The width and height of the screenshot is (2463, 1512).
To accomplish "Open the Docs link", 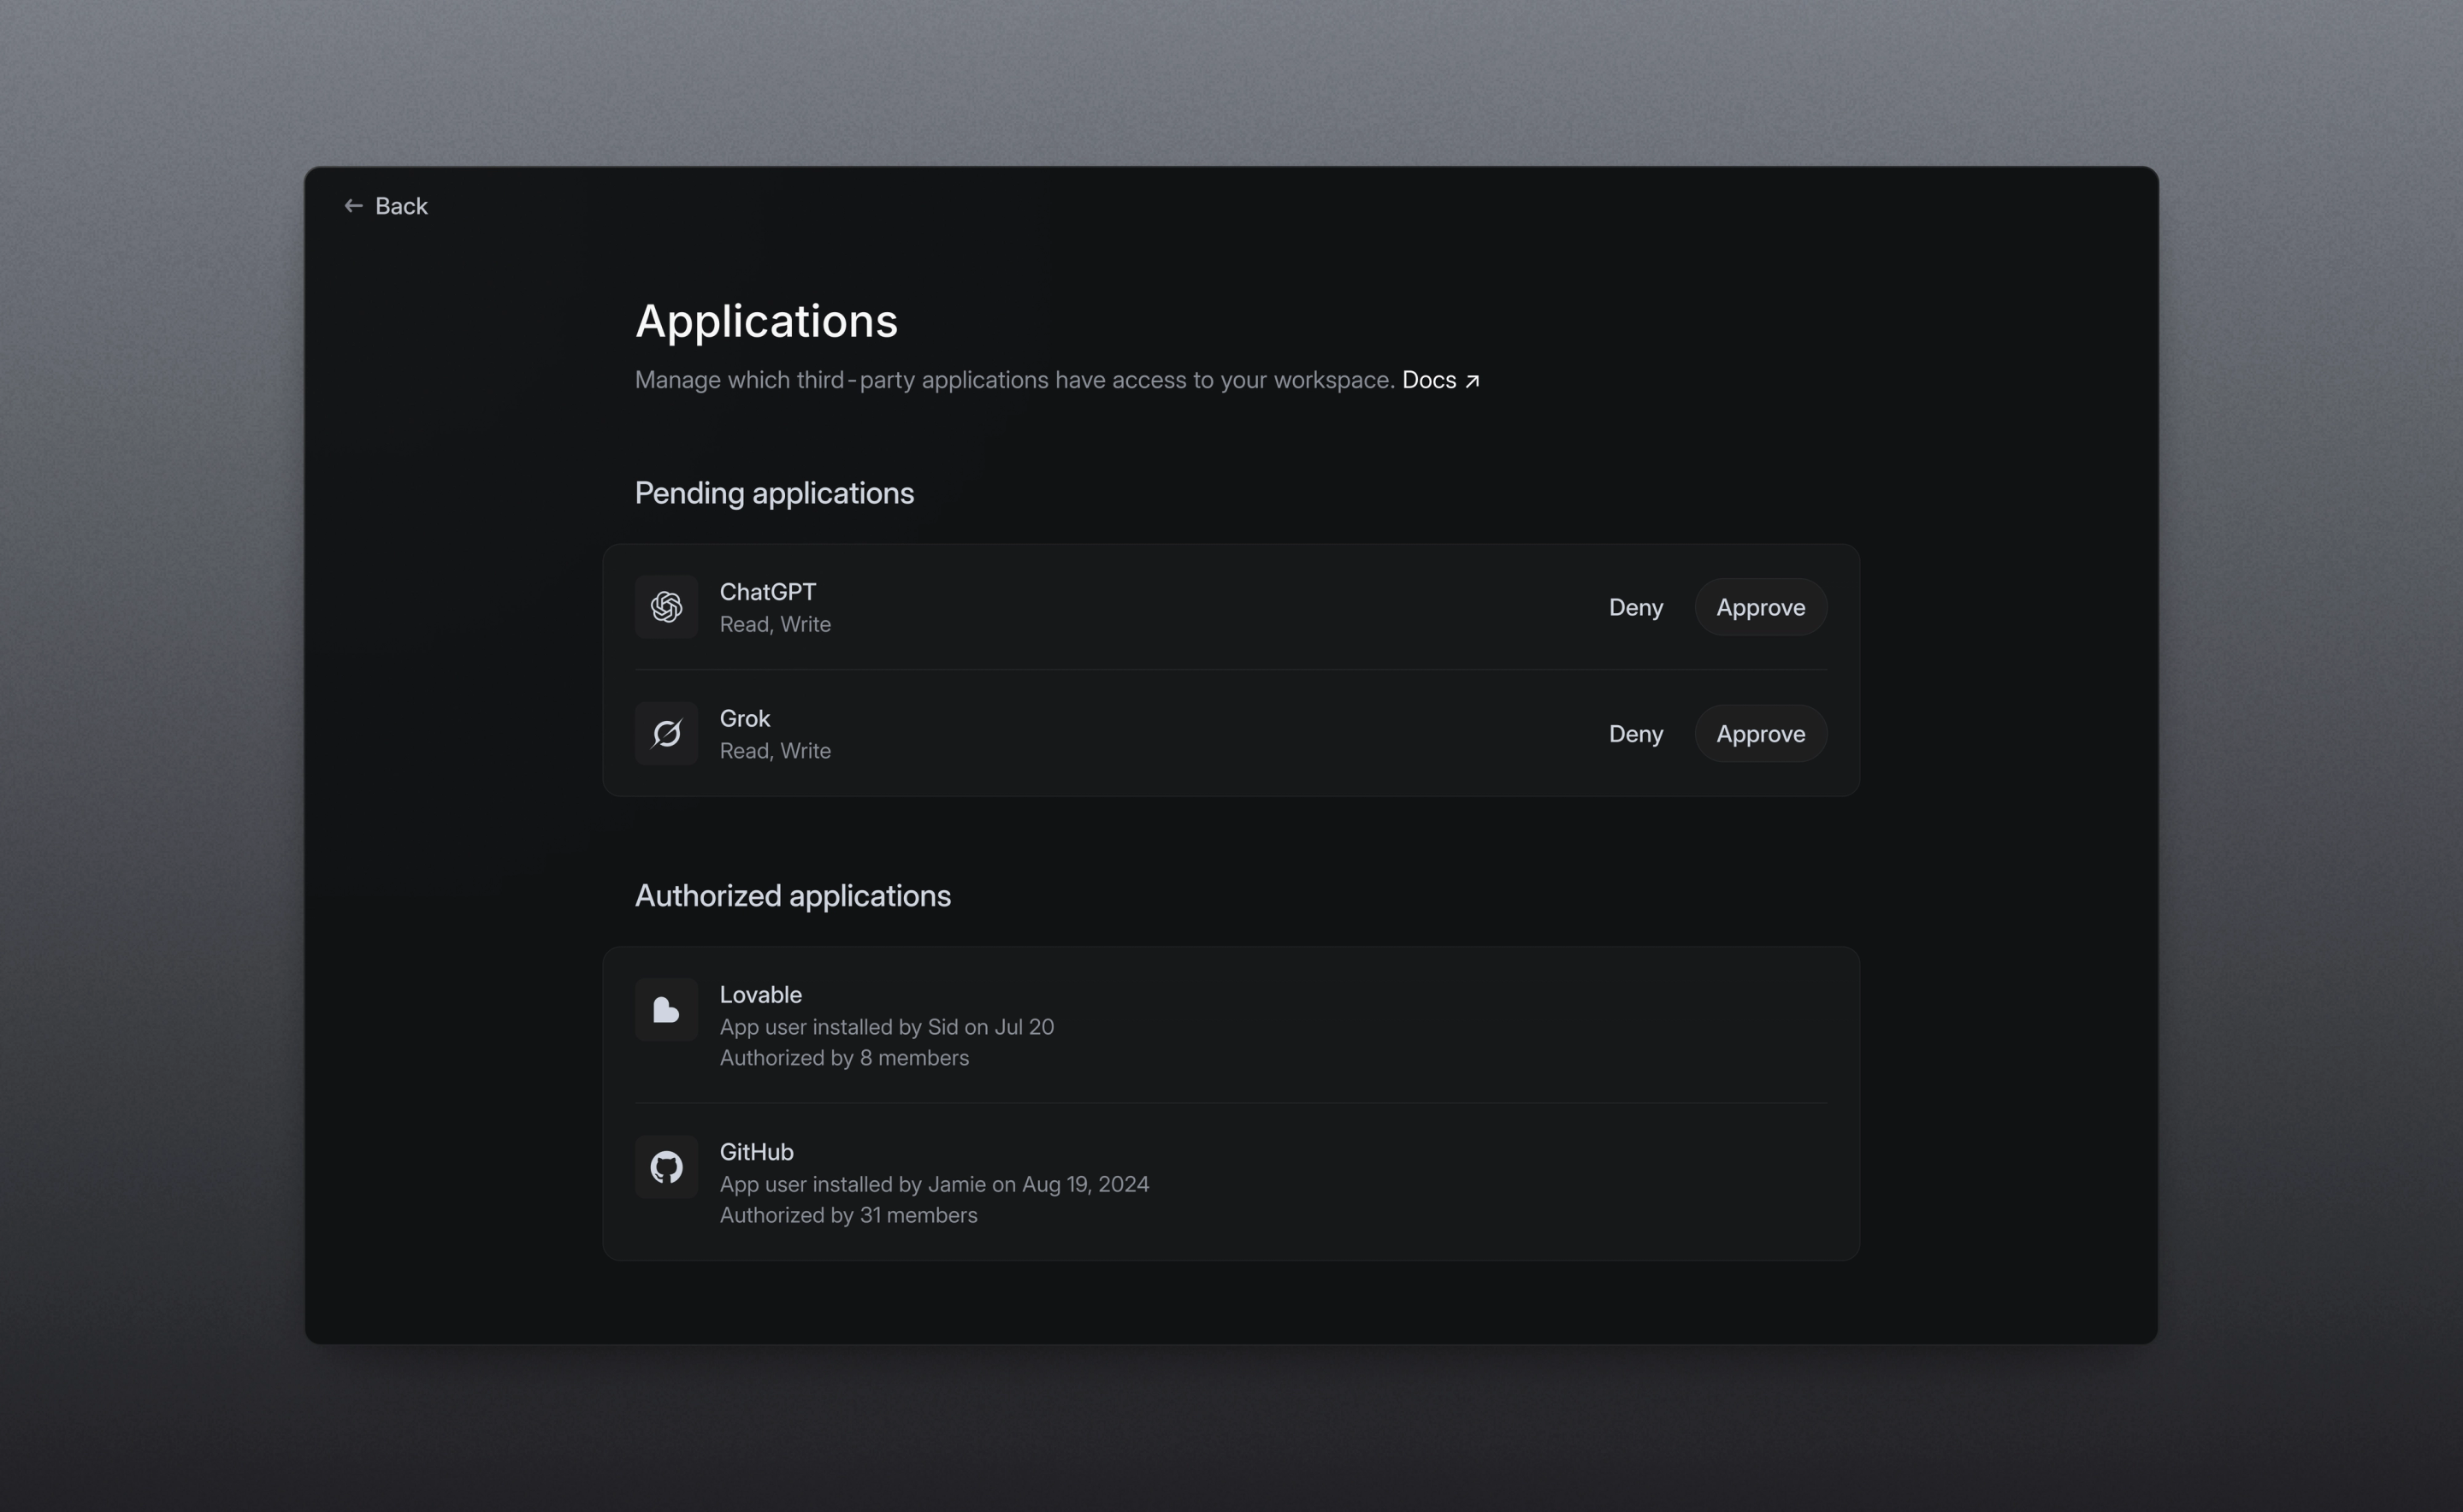I will pos(1440,380).
